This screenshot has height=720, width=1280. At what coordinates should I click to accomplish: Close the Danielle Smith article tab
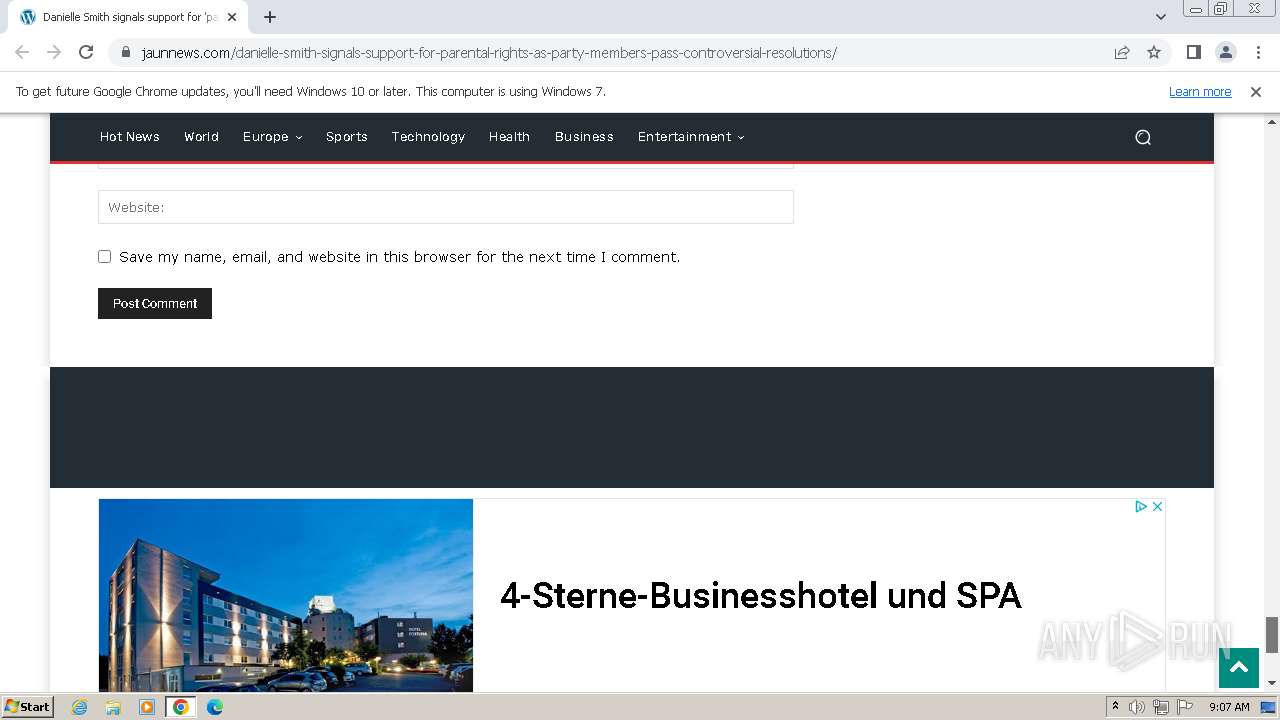[232, 17]
